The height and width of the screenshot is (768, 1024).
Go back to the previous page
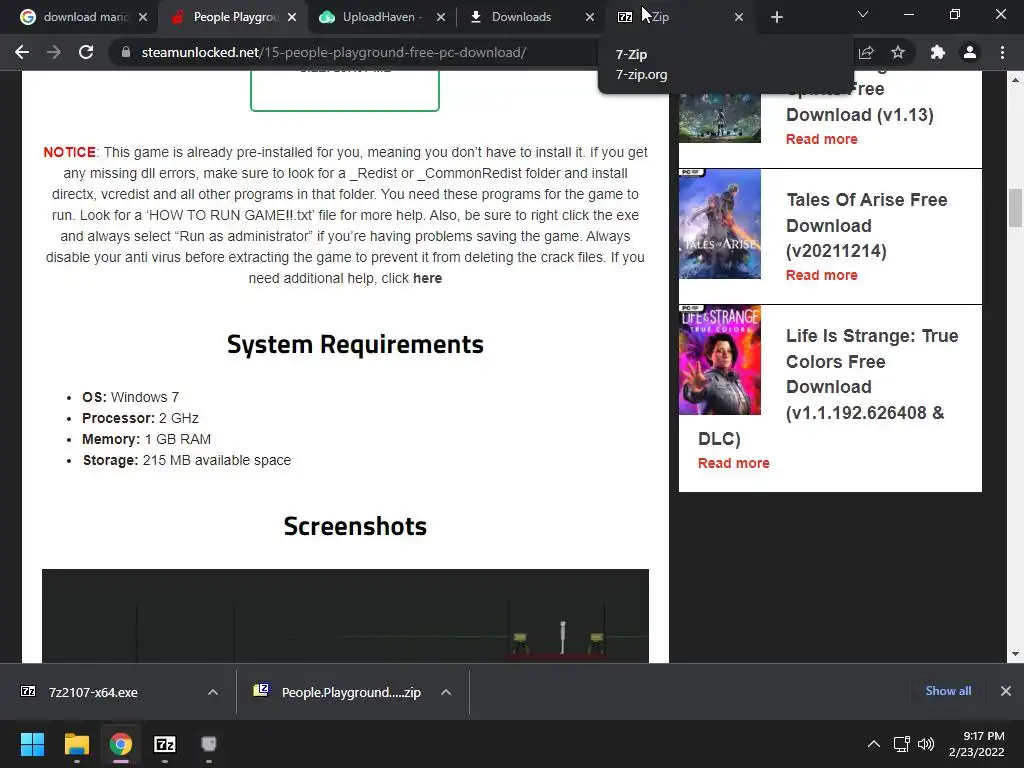point(22,52)
